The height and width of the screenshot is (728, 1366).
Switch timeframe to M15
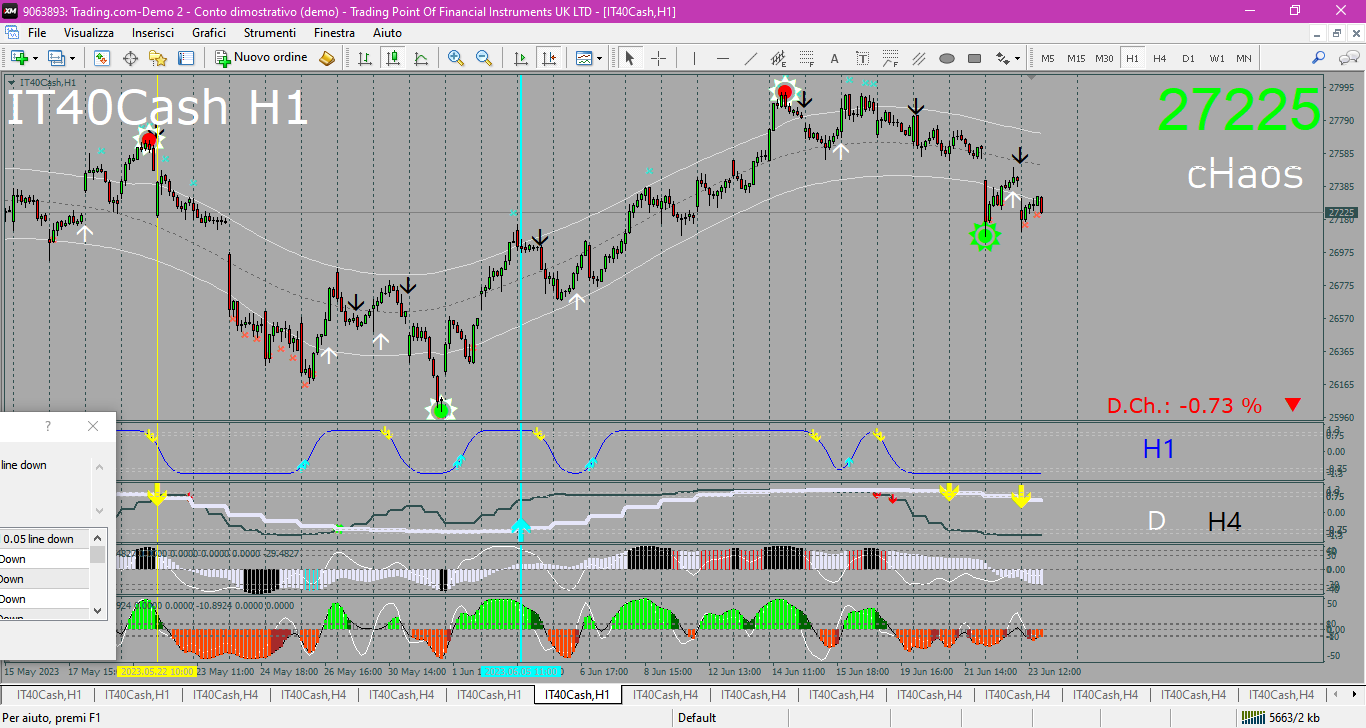point(1076,58)
